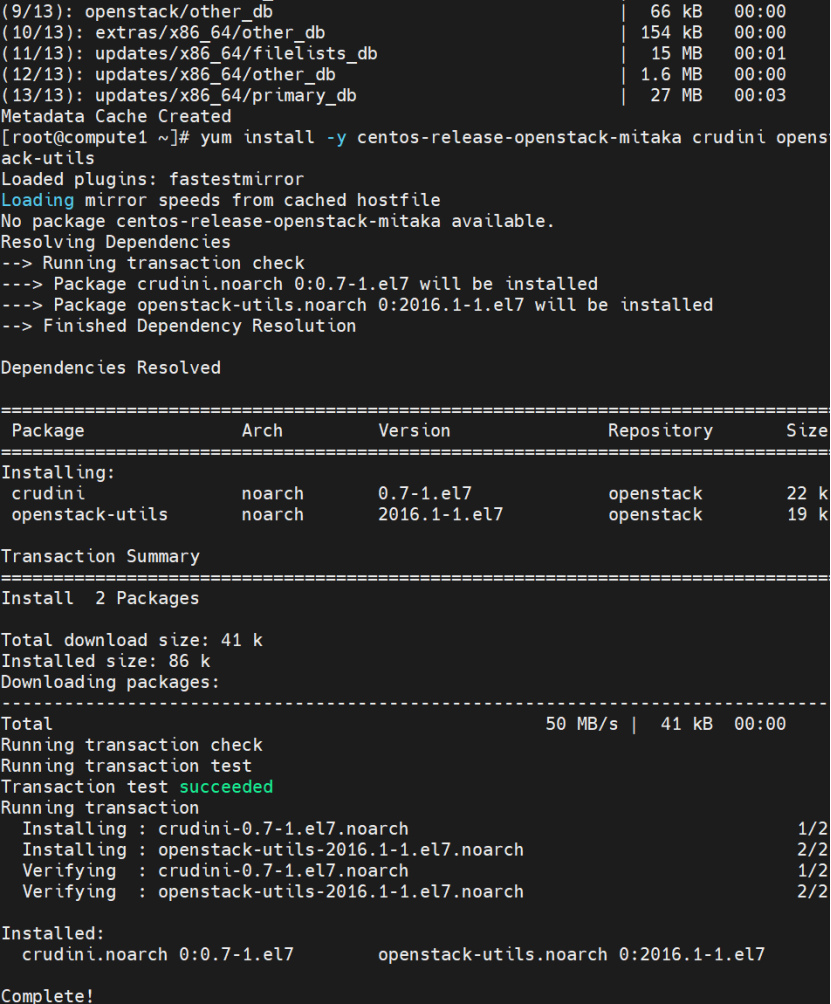Click the 'Version' column header
Viewport: 831px width, 1004px height.
414,431
